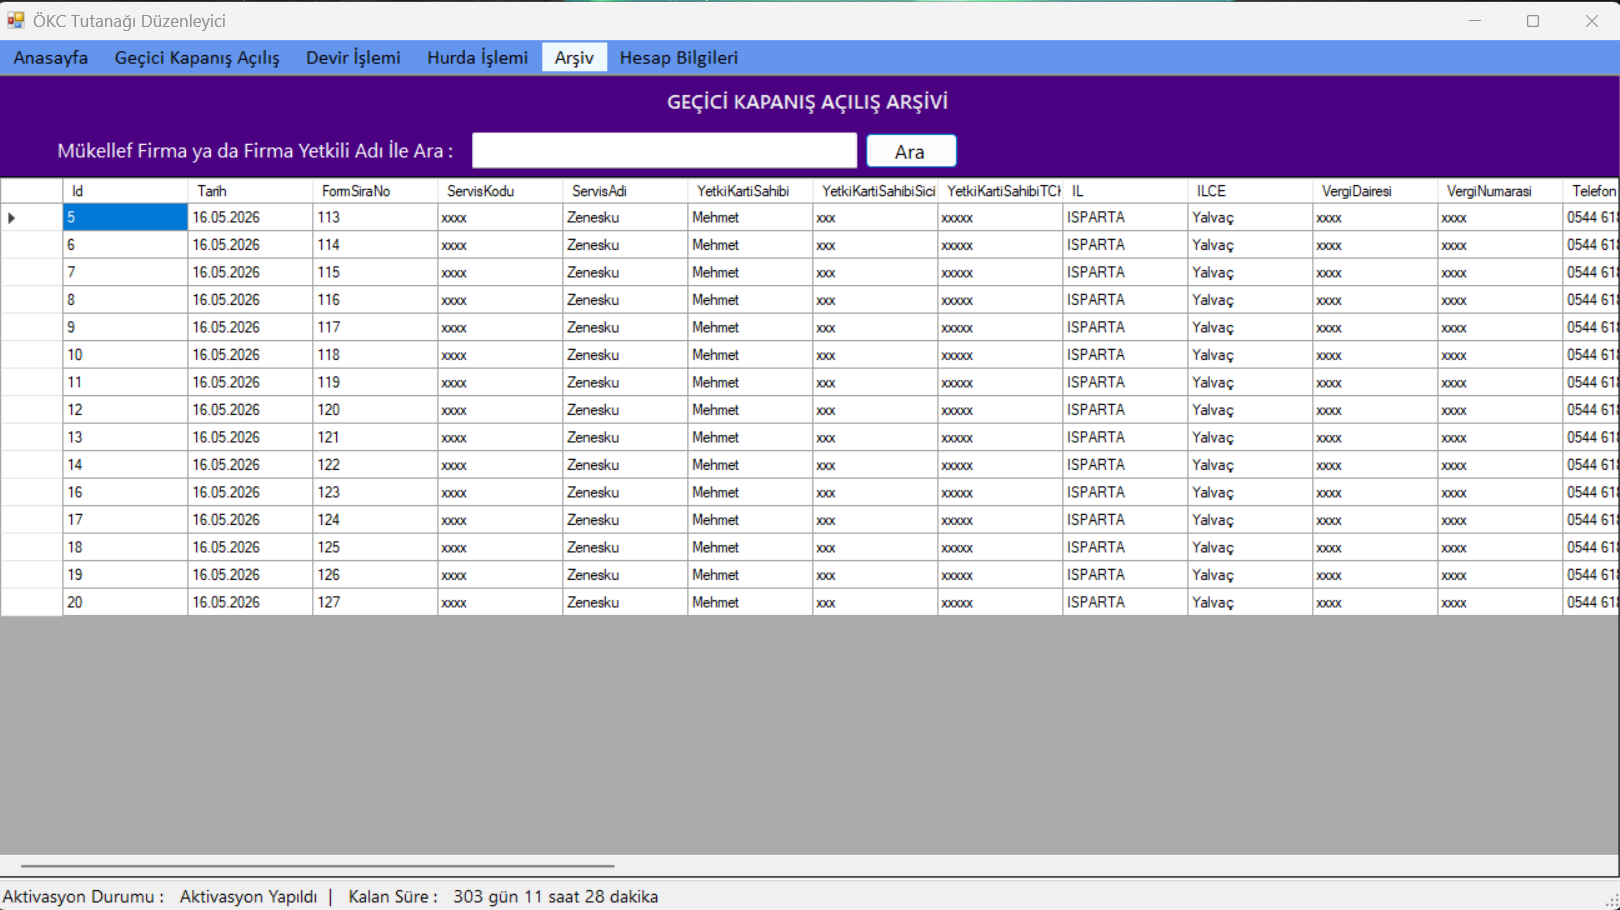
Task: Open the Anasayfa menu tab
Action: [x=51, y=57]
